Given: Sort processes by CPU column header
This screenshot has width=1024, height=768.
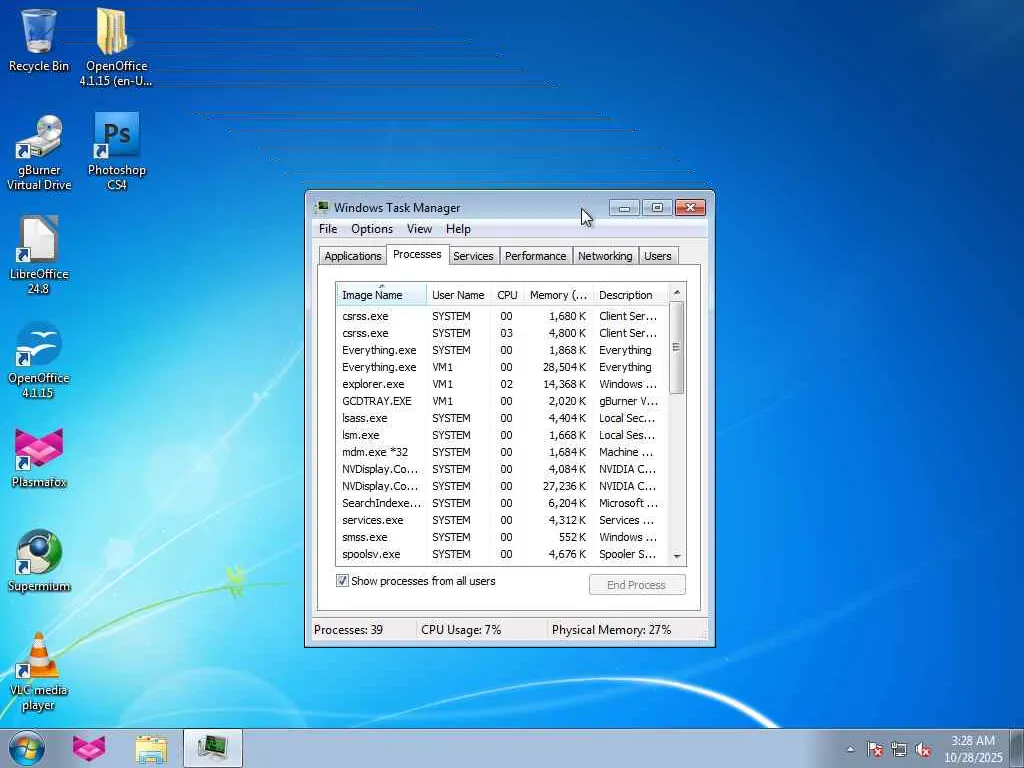Looking at the screenshot, I should 507,295.
